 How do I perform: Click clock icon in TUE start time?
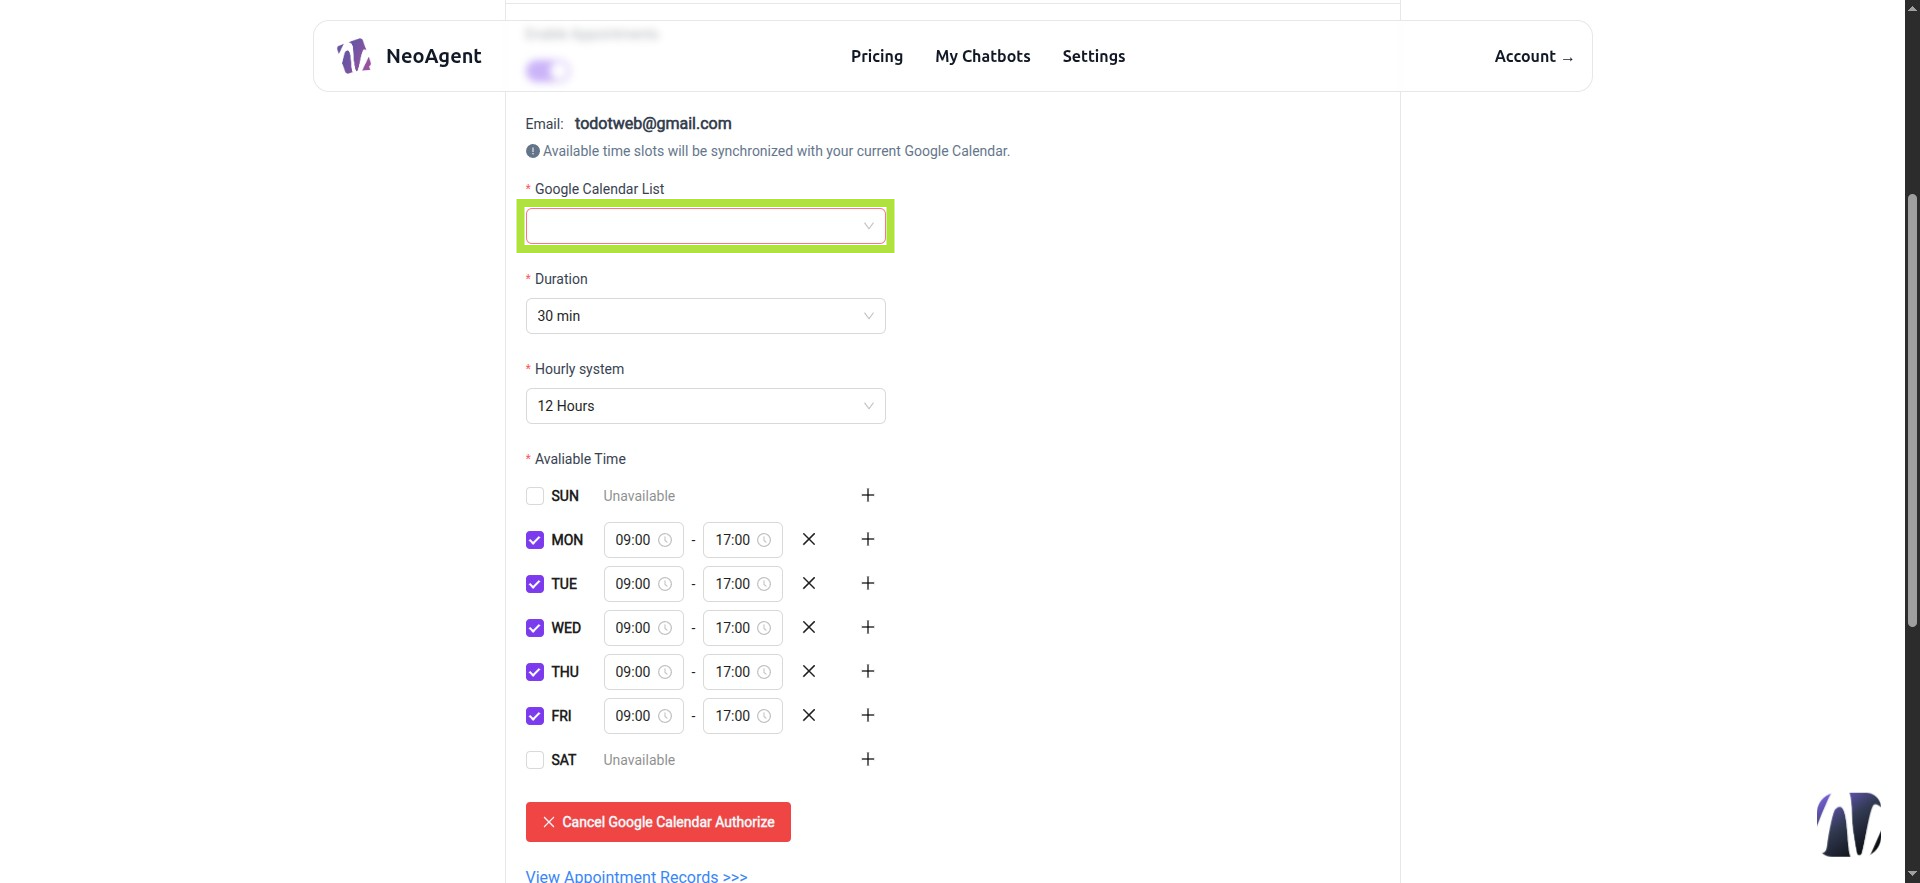click(x=665, y=584)
